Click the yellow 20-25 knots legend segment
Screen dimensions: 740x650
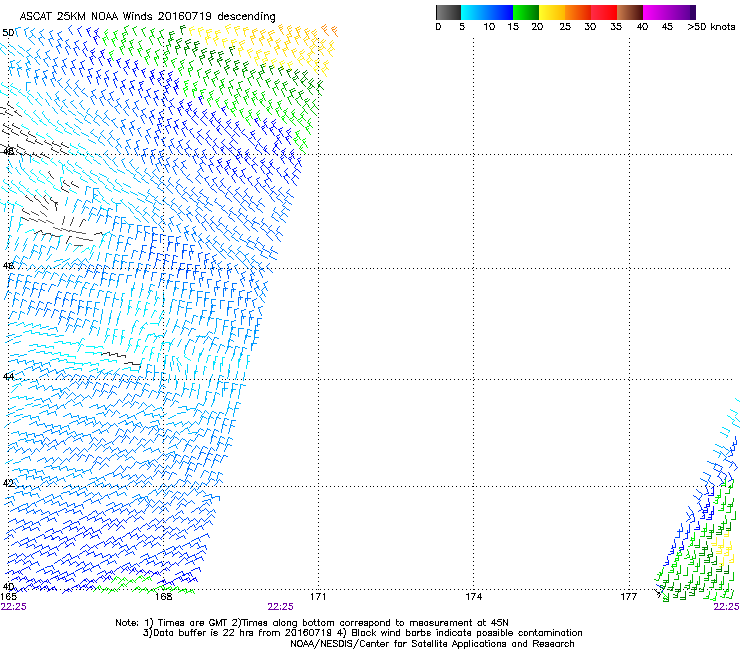click(x=552, y=12)
